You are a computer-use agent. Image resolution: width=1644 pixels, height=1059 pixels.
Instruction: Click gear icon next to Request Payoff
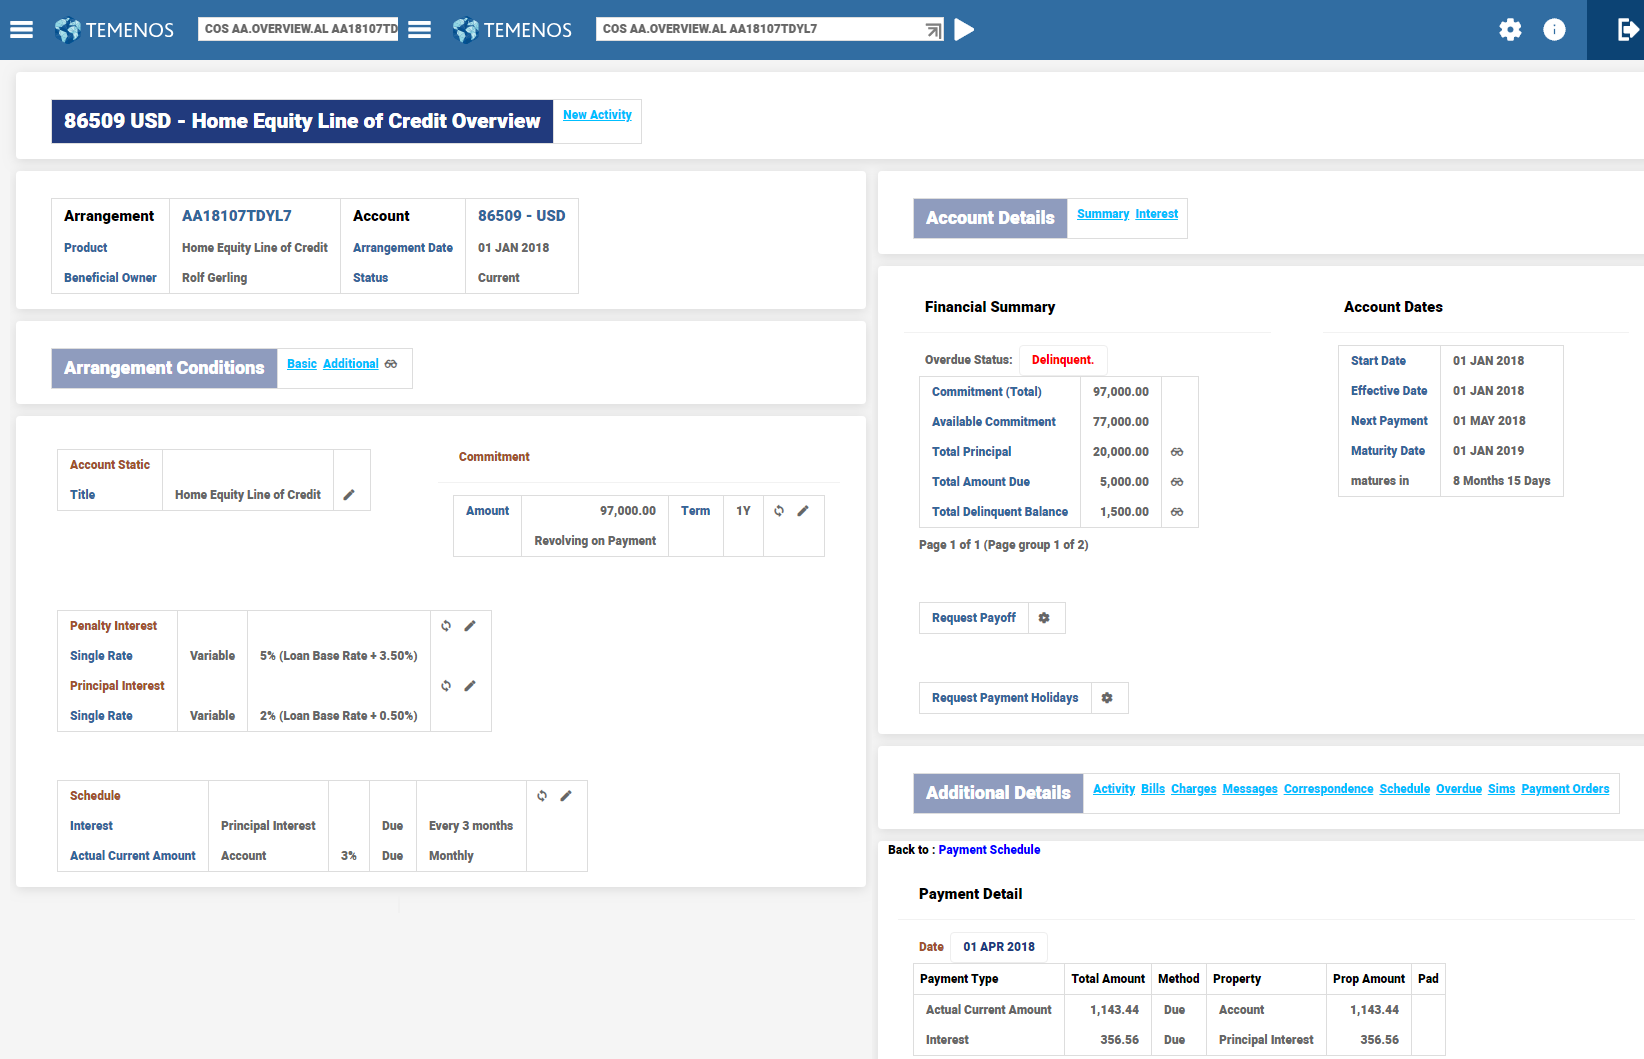1044,618
